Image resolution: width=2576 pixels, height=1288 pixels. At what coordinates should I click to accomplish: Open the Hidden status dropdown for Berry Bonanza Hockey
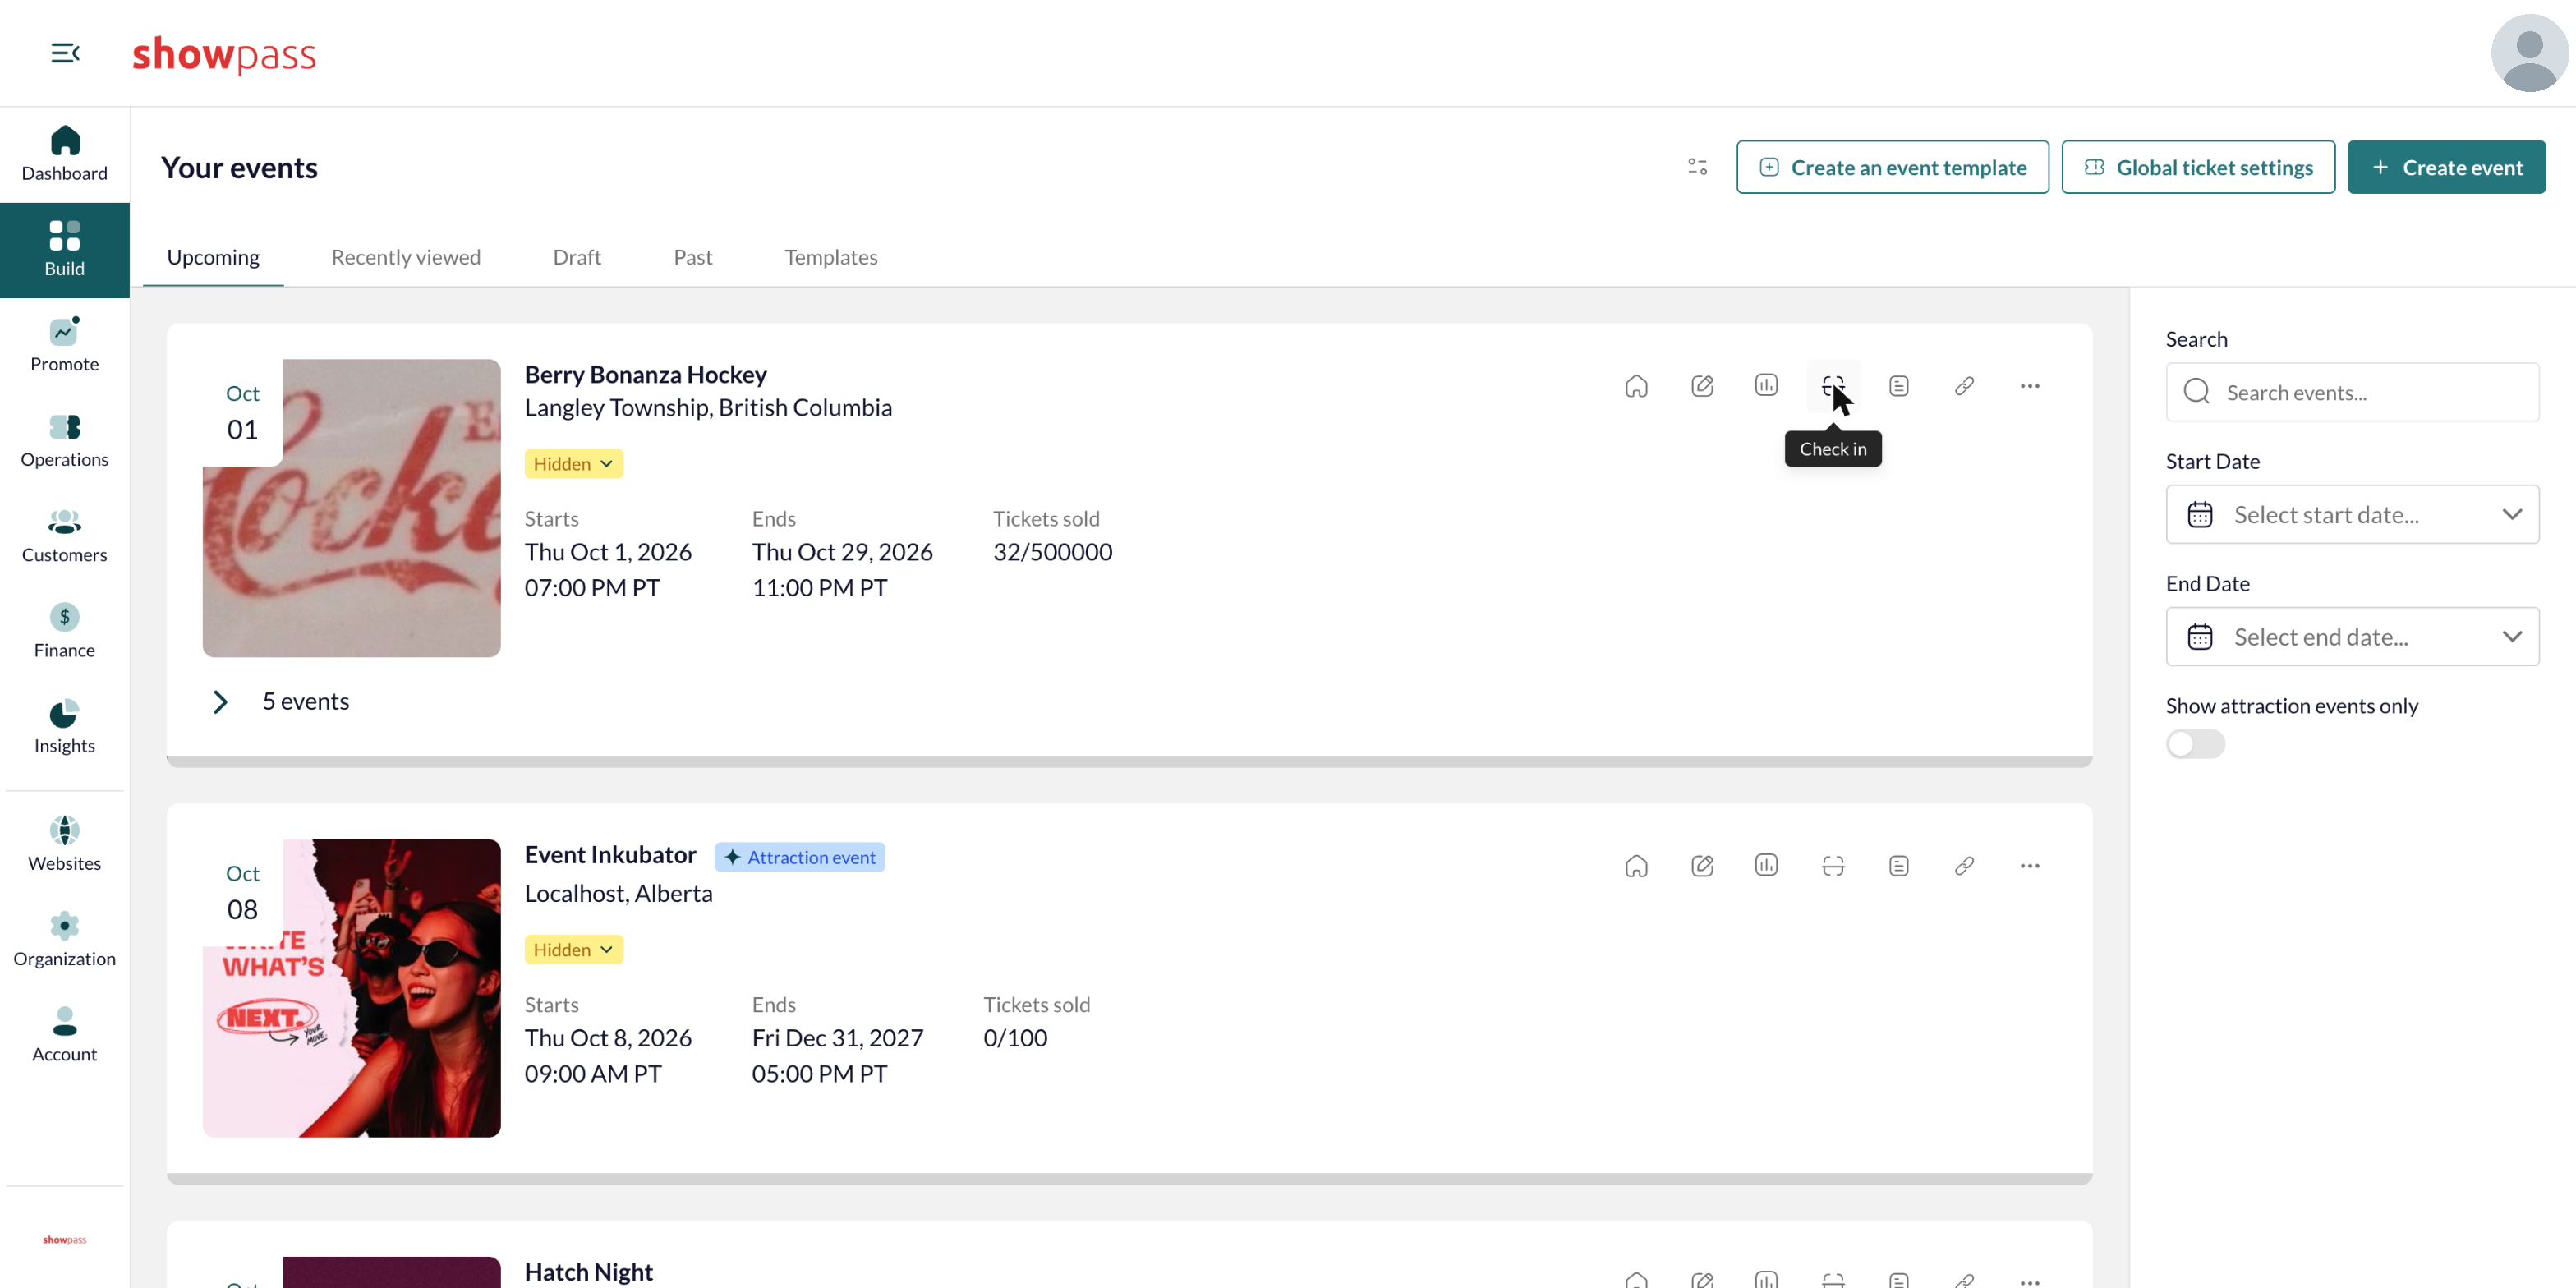[573, 464]
